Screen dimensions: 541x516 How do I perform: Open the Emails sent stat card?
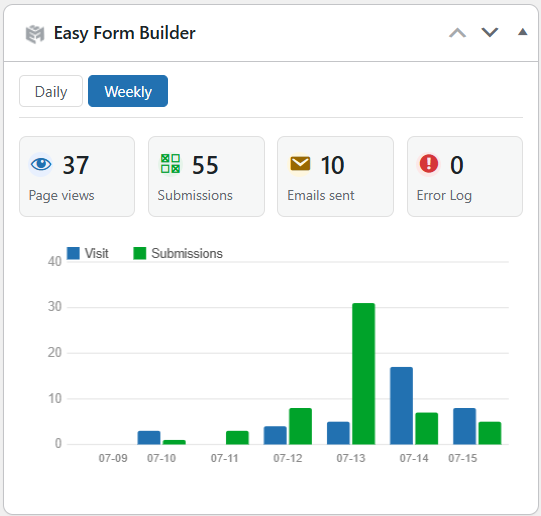[x=335, y=177]
